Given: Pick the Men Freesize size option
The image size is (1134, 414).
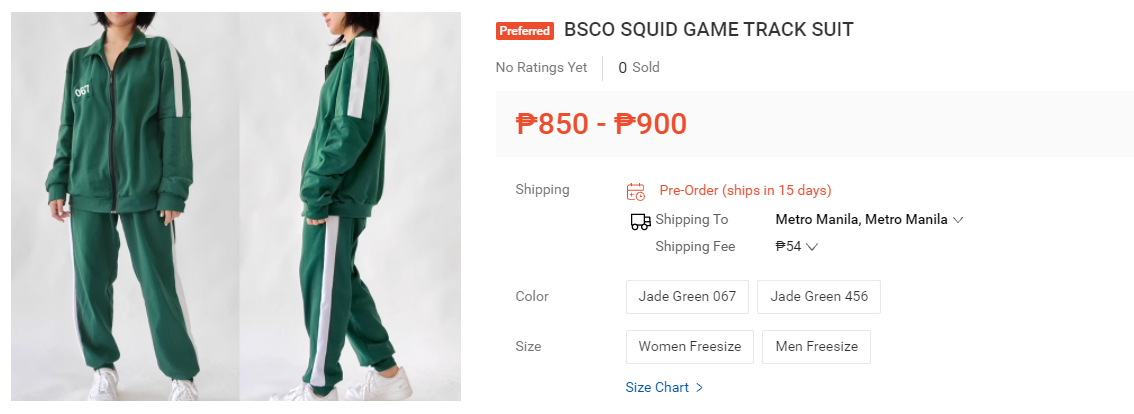Looking at the screenshot, I should (816, 347).
